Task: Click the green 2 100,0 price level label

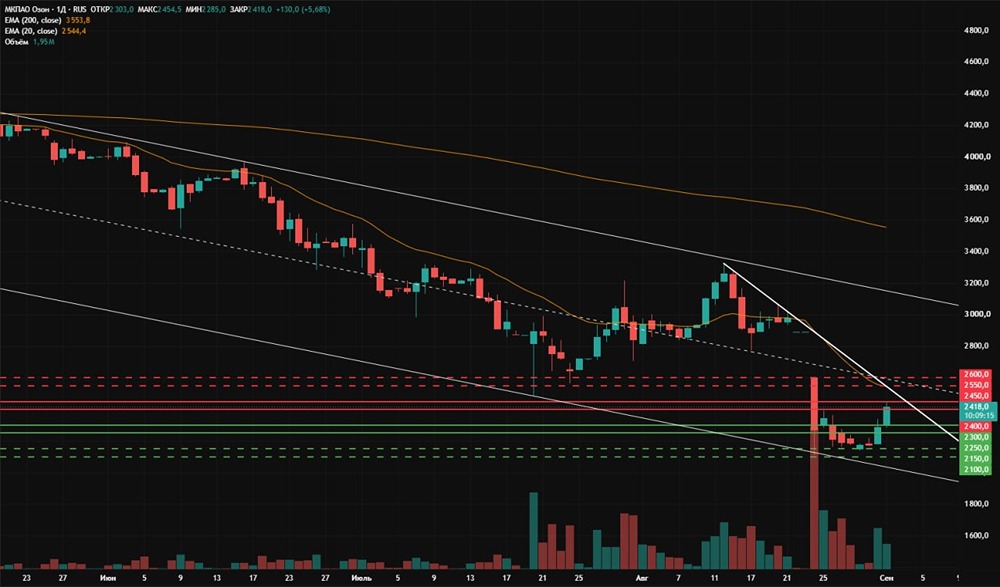Action: pyautogui.click(x=976, y=470)
